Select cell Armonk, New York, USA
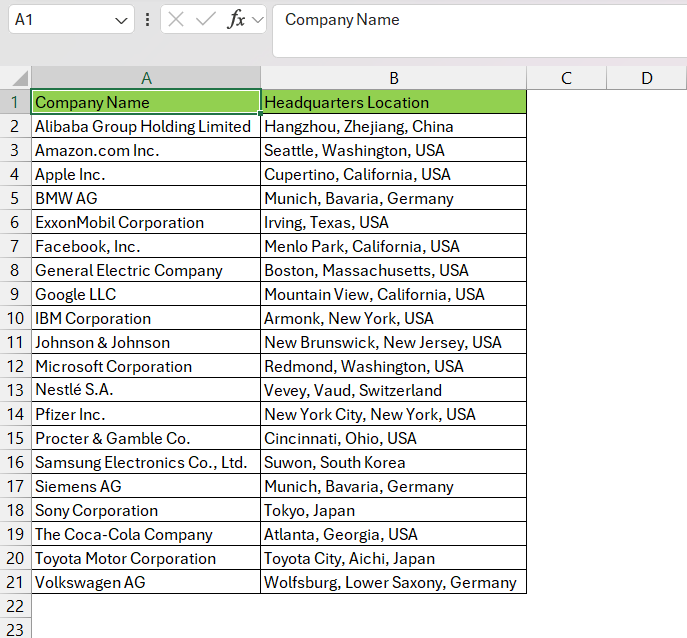Viewport: 687px width, 638px height. (x=393, y=318)
